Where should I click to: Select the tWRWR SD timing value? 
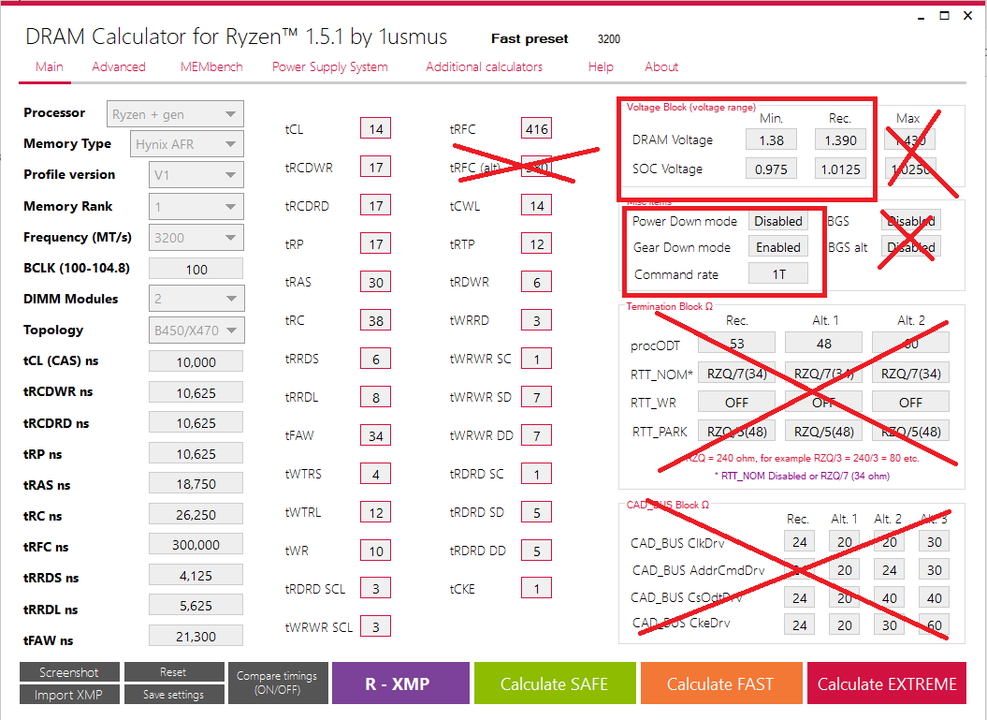tap(537, 397)
